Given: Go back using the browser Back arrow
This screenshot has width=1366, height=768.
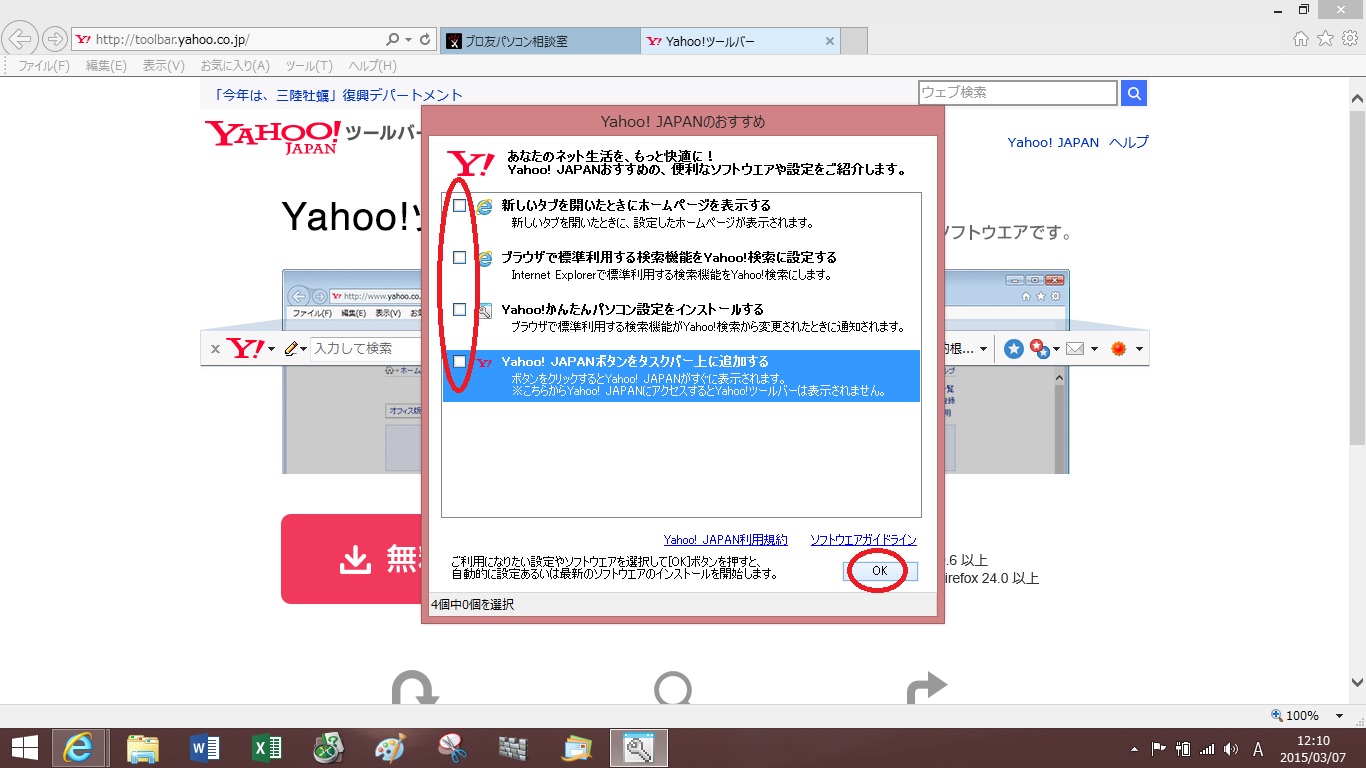Looking at the screenshot, I should [x=21, y=40].
